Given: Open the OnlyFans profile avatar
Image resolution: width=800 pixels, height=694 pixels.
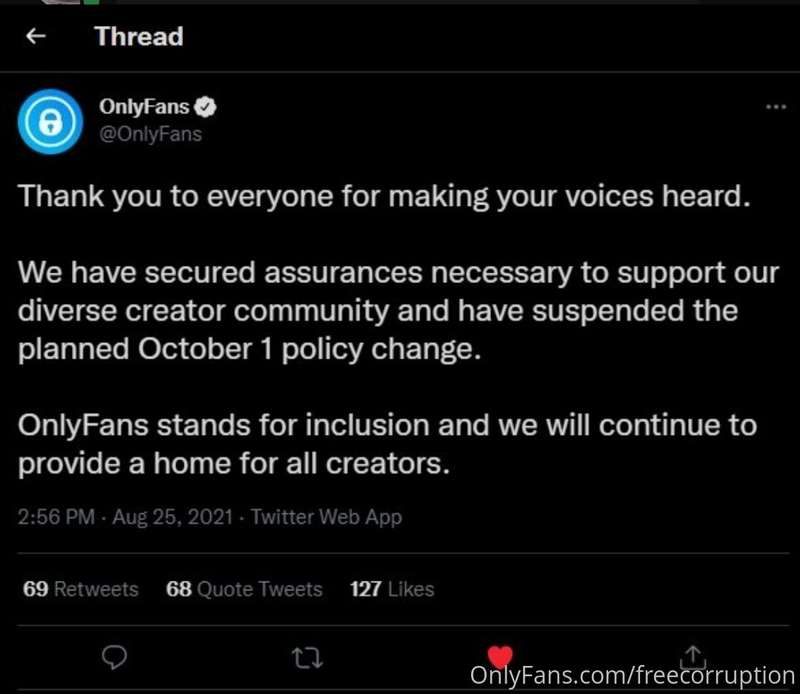Looking at the screenshot, I should click(x=50, y=122).
